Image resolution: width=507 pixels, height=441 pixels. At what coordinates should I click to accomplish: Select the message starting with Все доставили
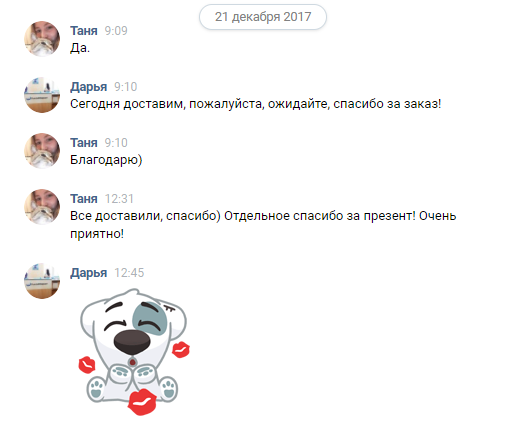pos(263,225)
